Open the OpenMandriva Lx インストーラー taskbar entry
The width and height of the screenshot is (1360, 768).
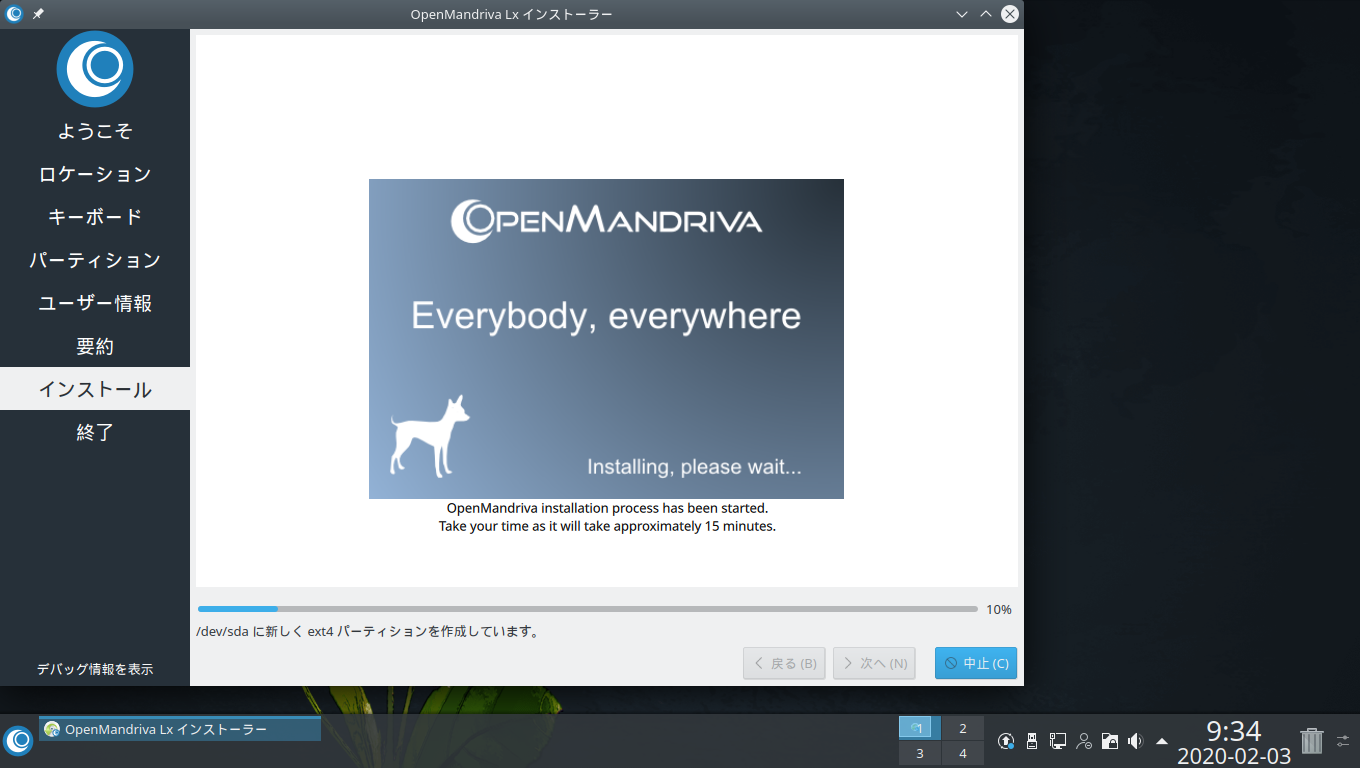pyautogui.click(x=180, y=729)
